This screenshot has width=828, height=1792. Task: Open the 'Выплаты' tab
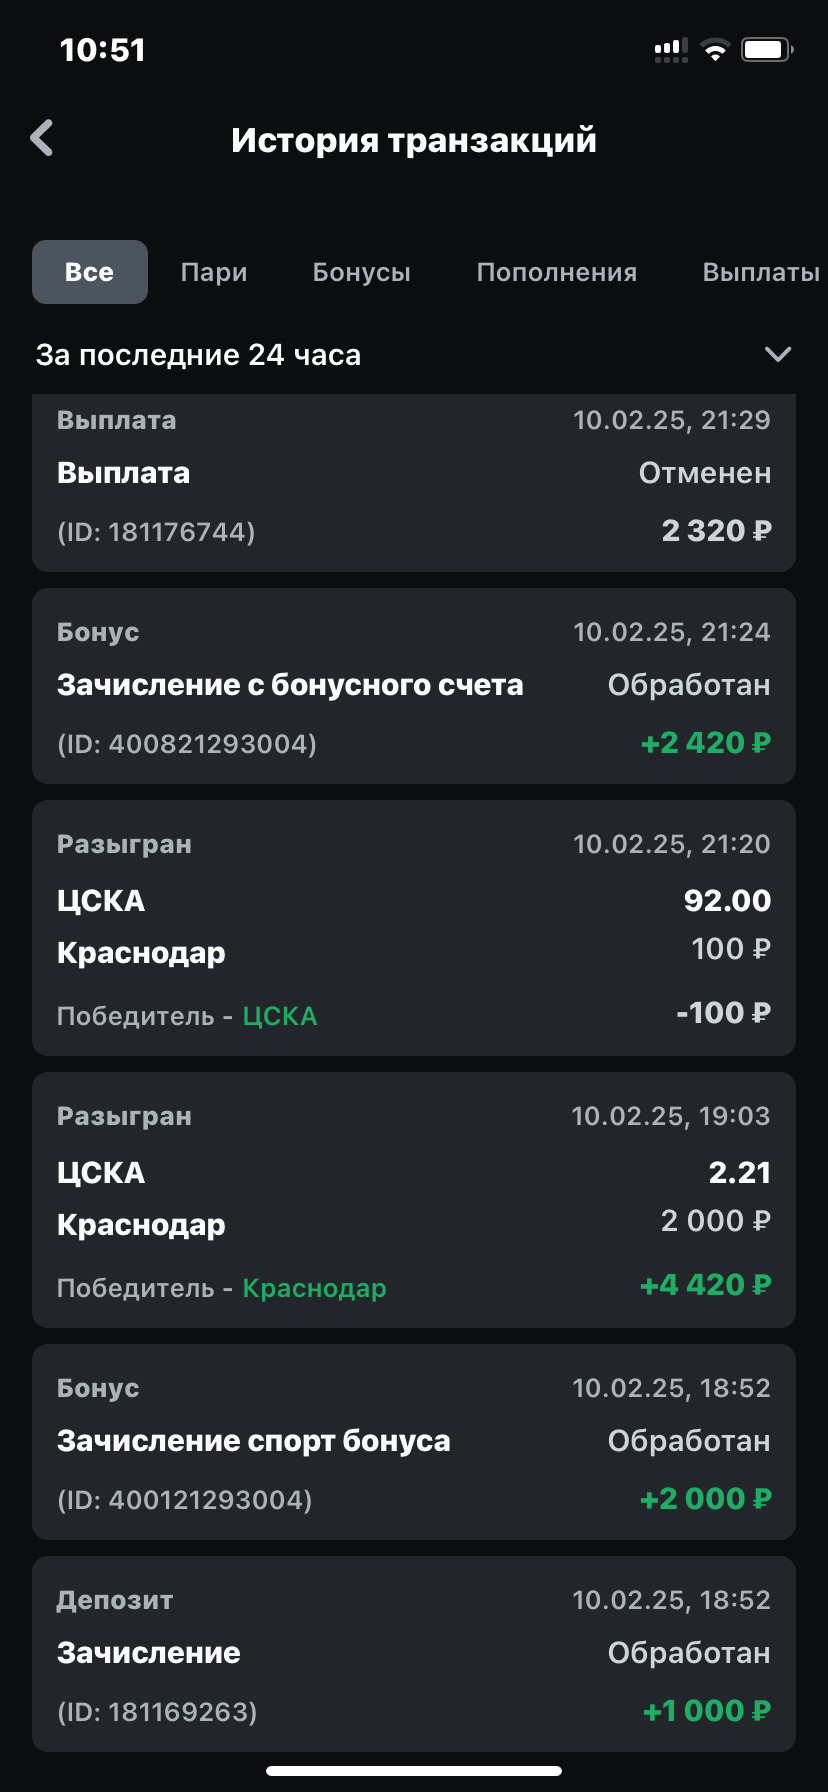click(x=761, y=272)
